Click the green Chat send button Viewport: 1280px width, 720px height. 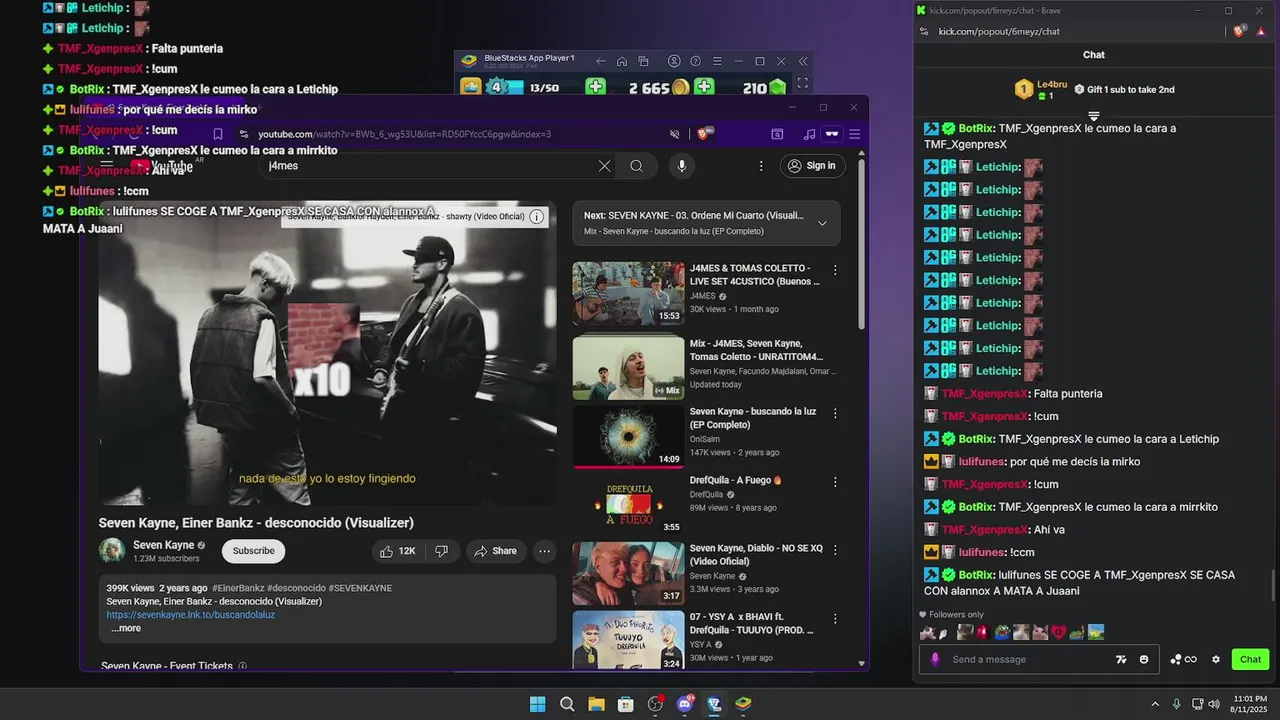pyautogui.click(x=1250, y=659)
